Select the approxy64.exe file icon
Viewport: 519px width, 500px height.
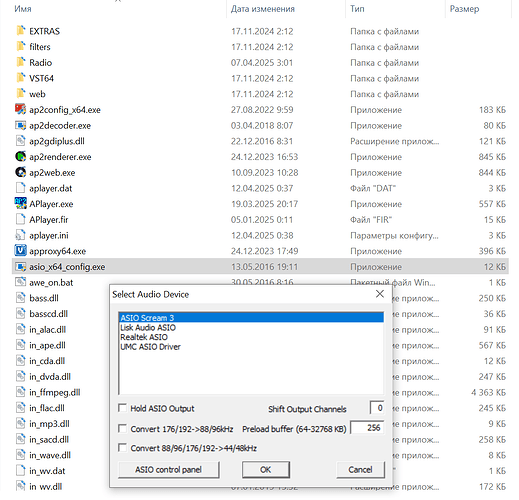21,251
